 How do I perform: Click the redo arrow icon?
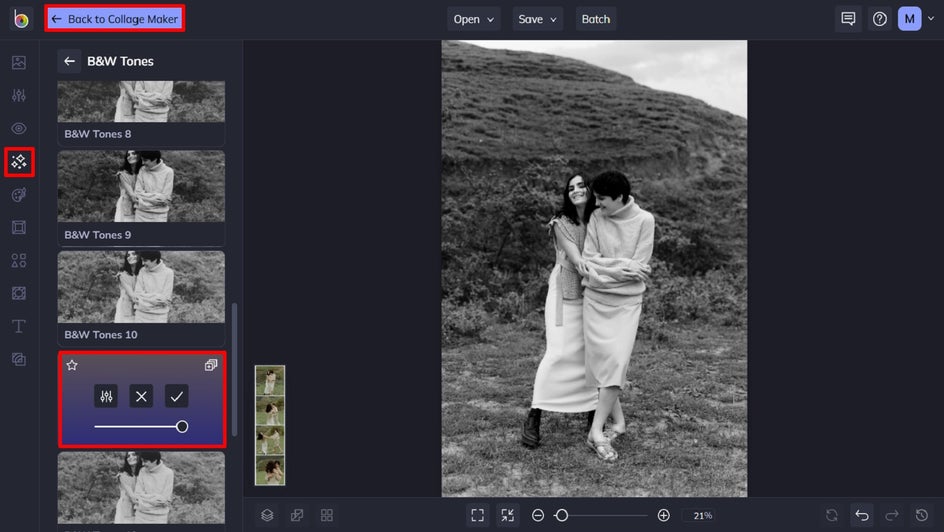[x=892, y=515]
